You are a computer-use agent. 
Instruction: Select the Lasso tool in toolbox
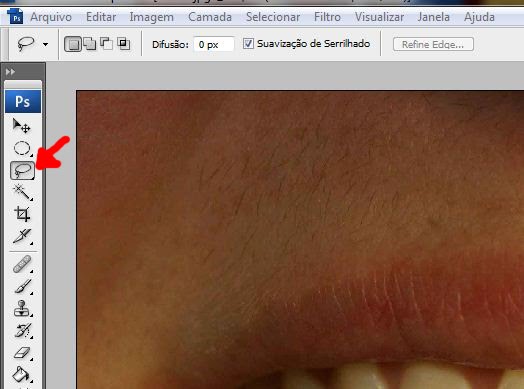22,170
